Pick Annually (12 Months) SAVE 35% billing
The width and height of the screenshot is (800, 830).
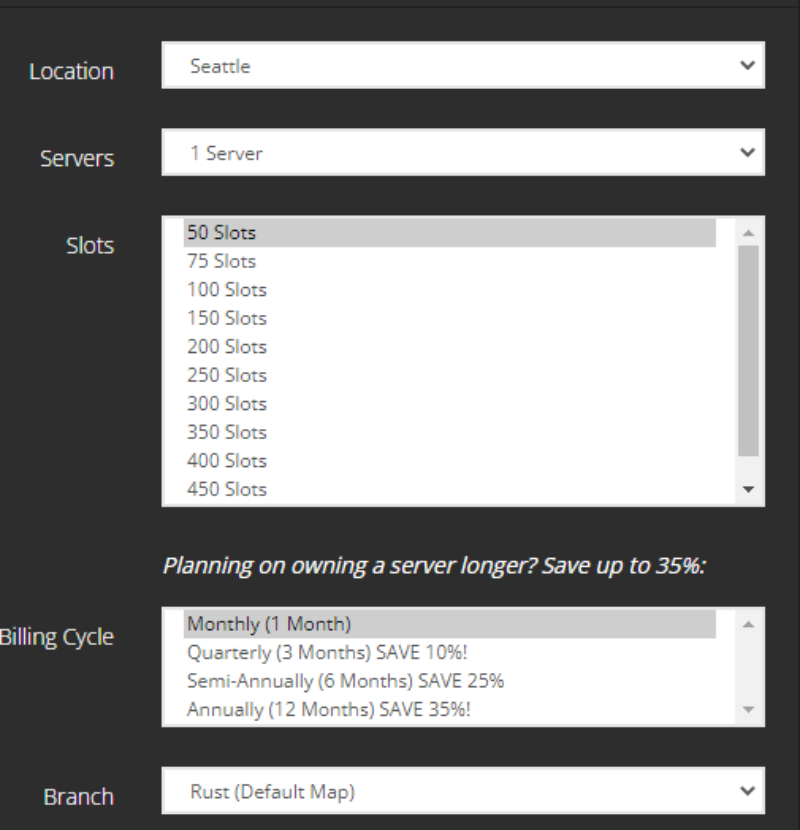[450, 710]
